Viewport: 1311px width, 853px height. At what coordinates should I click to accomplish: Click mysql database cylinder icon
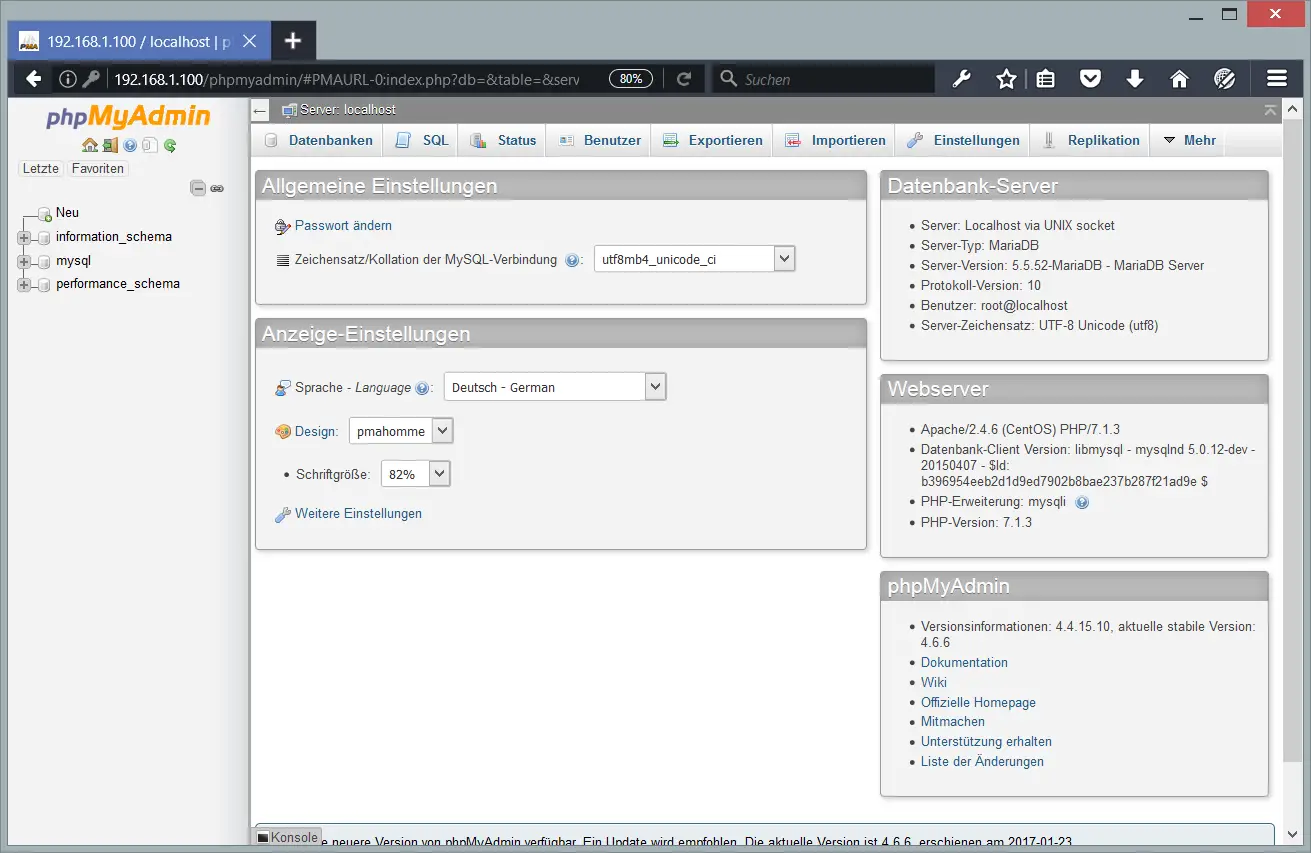(44, 261)
